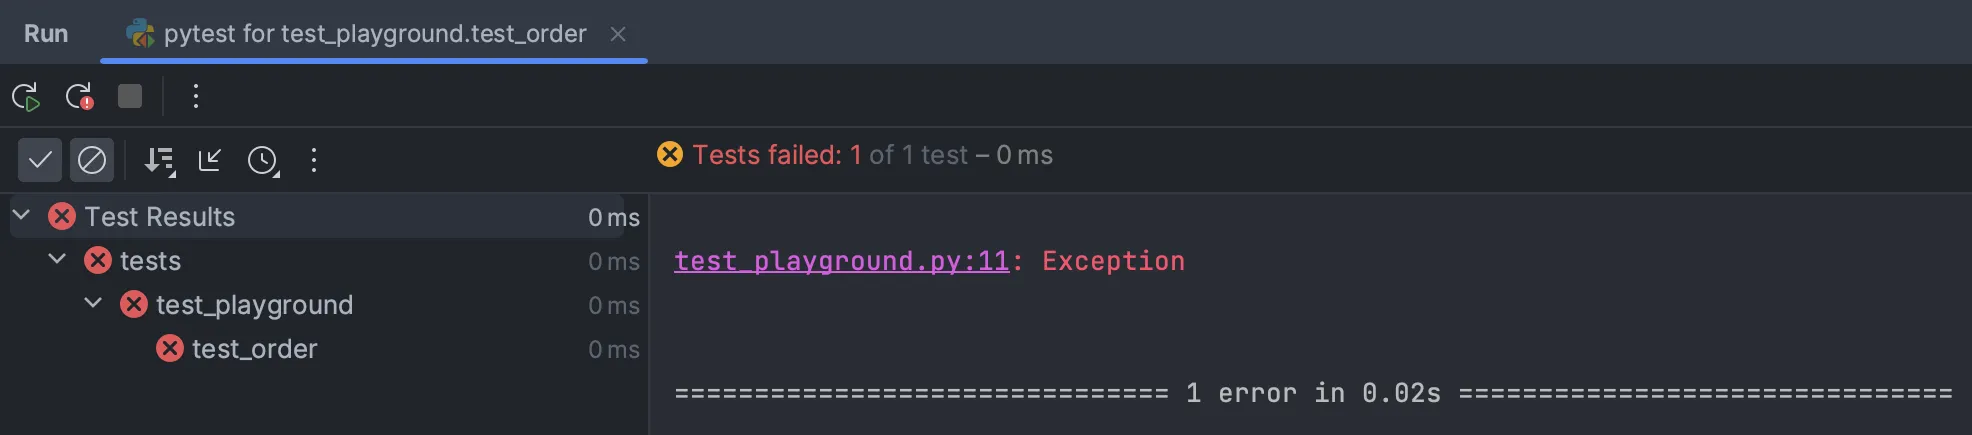1972x435 pixels.
Task: Open more run toolbar options
Action: (196, 96)
